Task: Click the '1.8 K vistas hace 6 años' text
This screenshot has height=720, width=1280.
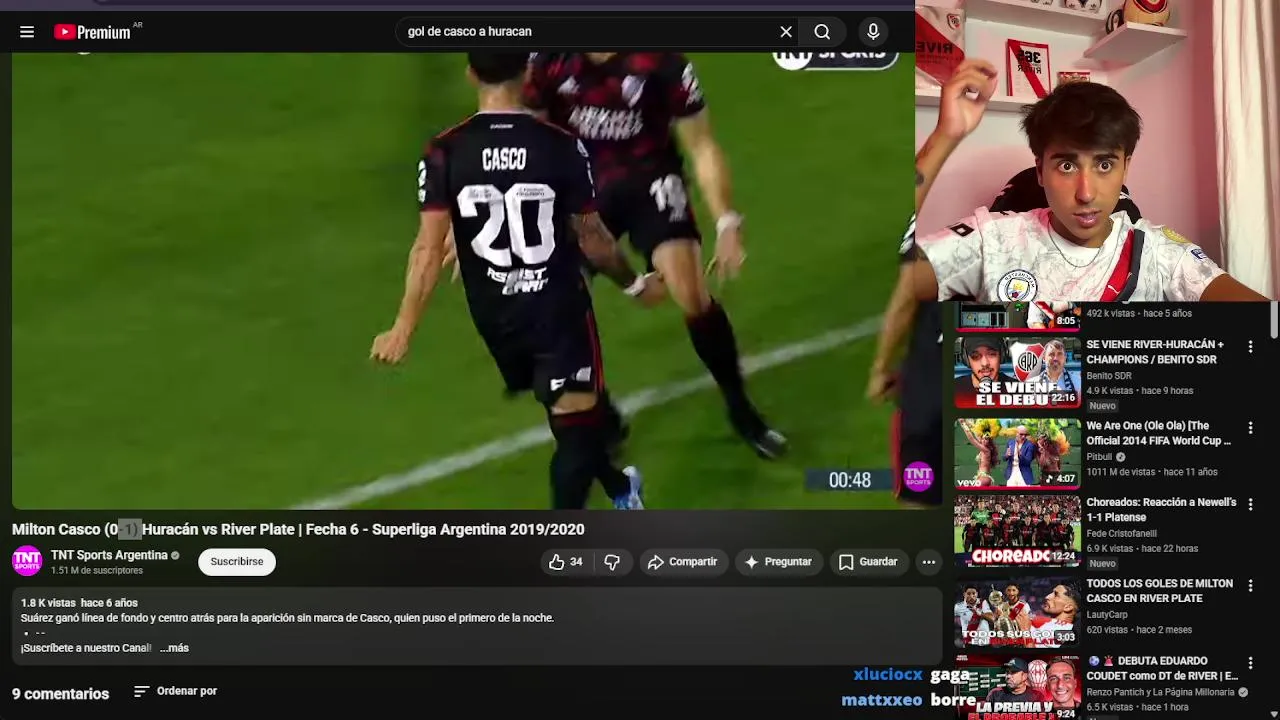Action: pyautogui.click(x=79, y=603)
